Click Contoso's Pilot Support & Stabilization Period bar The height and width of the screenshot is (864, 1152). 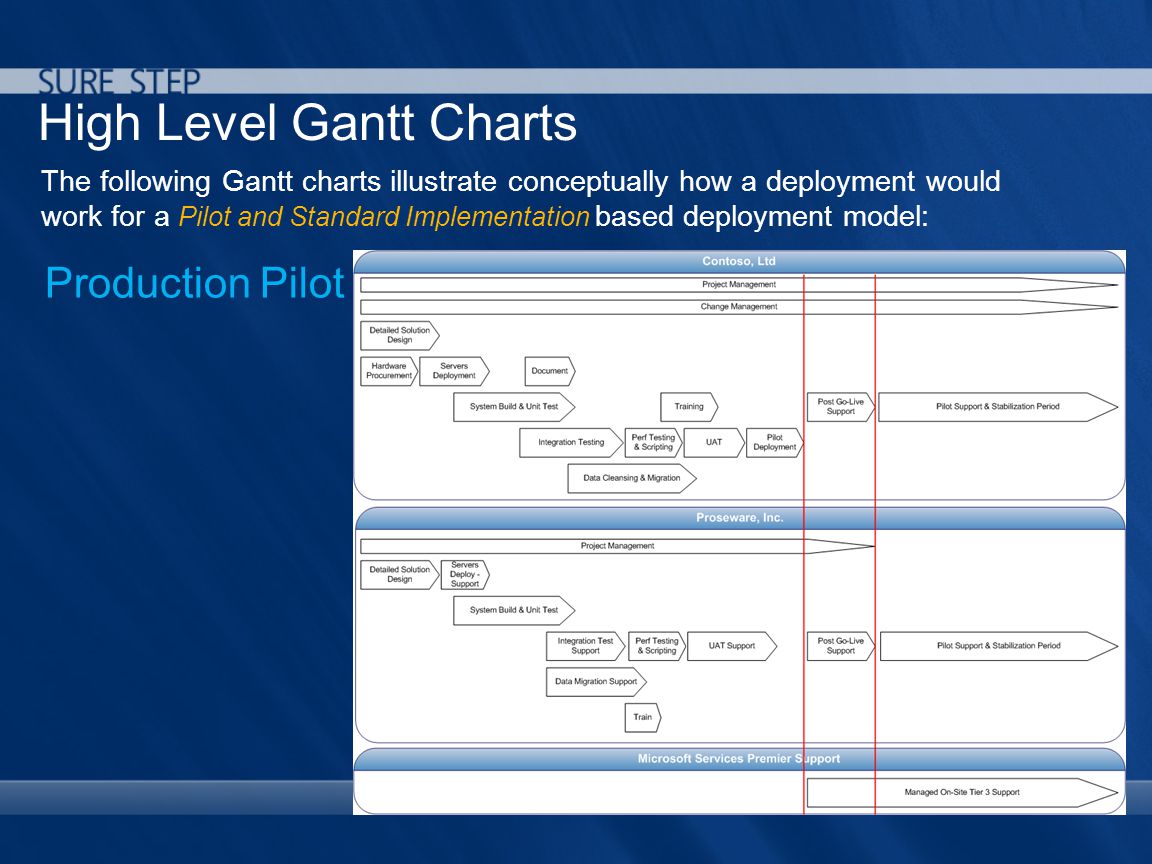click(998, 407)
